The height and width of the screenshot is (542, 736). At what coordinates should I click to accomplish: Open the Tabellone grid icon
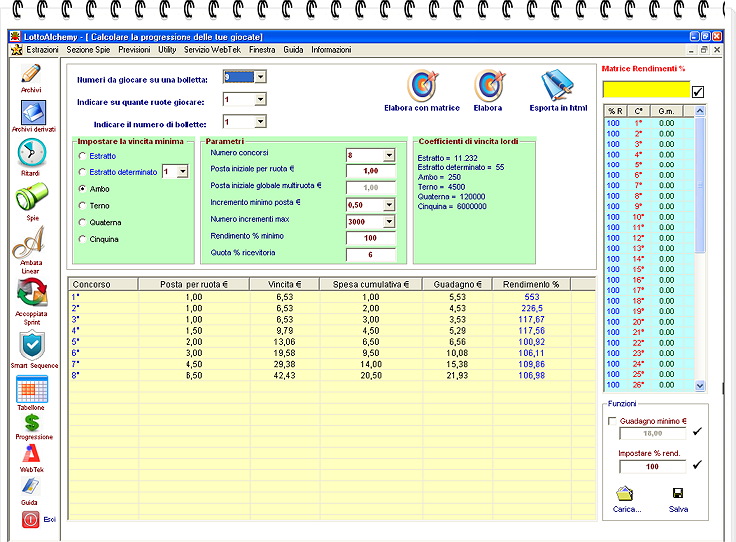click(32, 389)
